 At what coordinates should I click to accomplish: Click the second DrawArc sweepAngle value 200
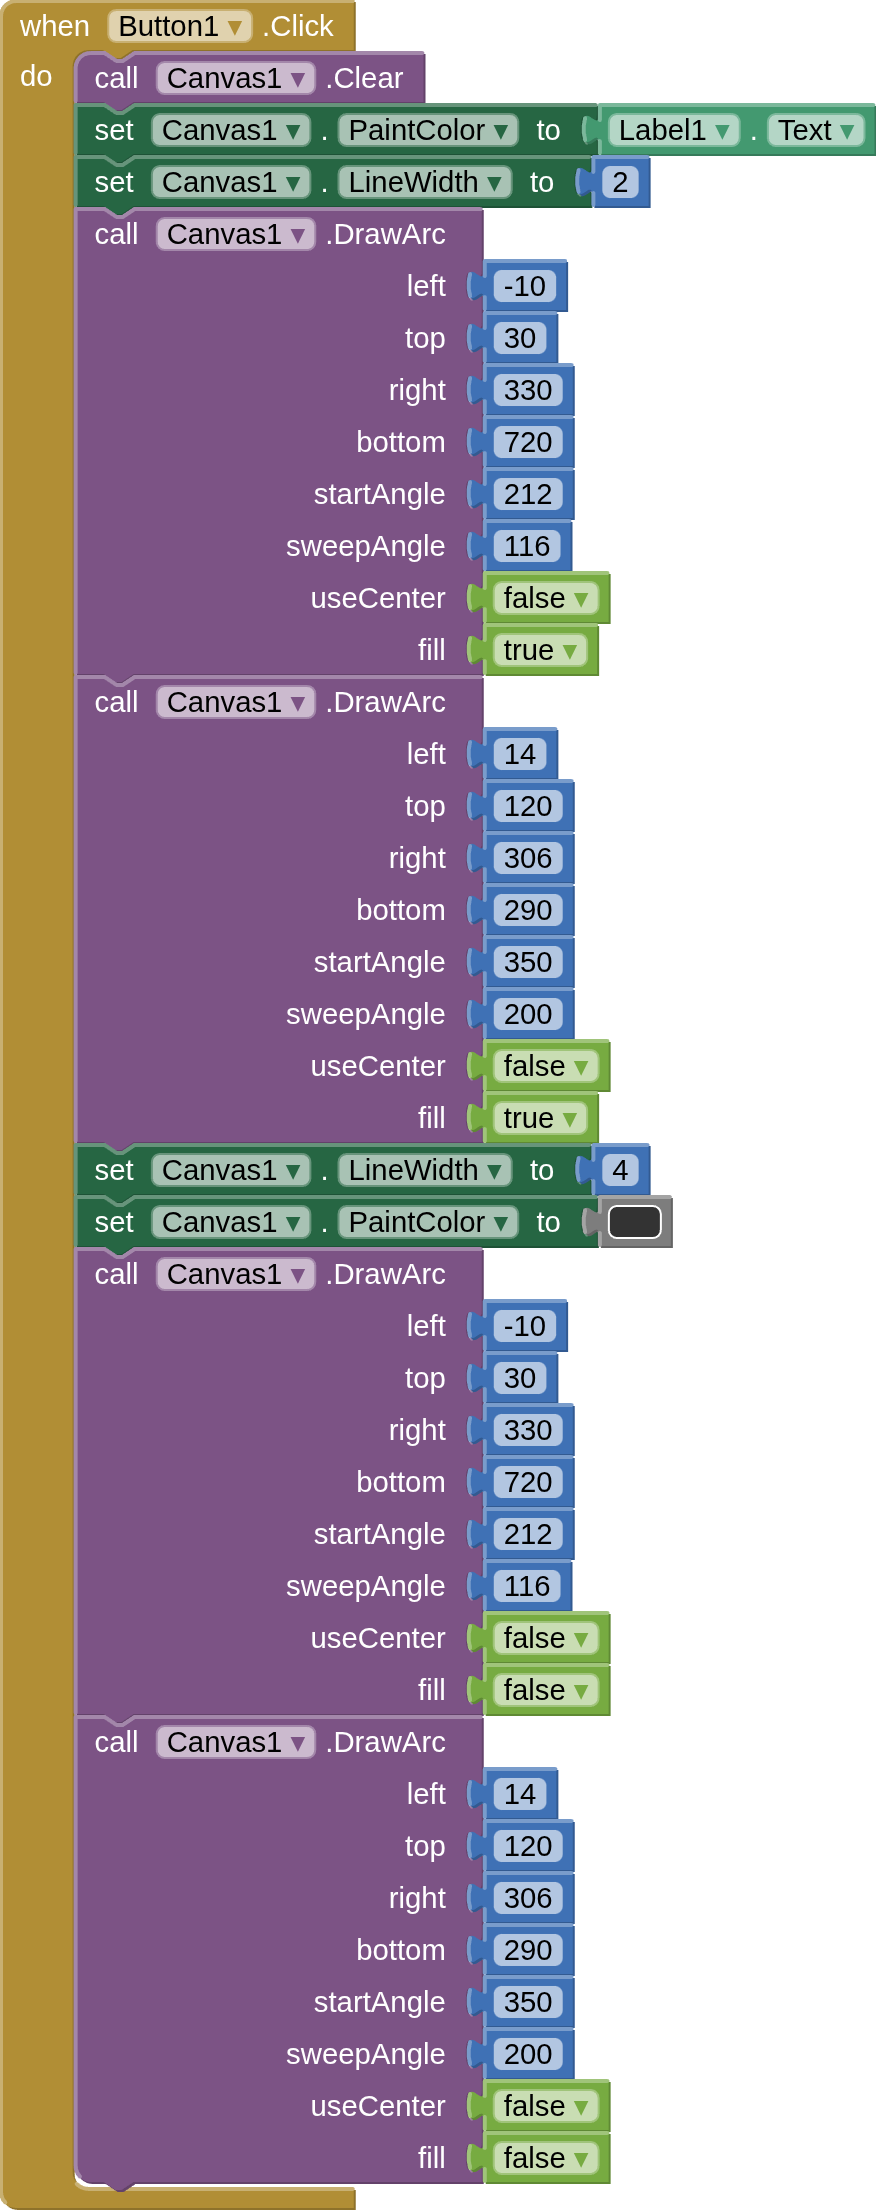[x=527, y=1014]
